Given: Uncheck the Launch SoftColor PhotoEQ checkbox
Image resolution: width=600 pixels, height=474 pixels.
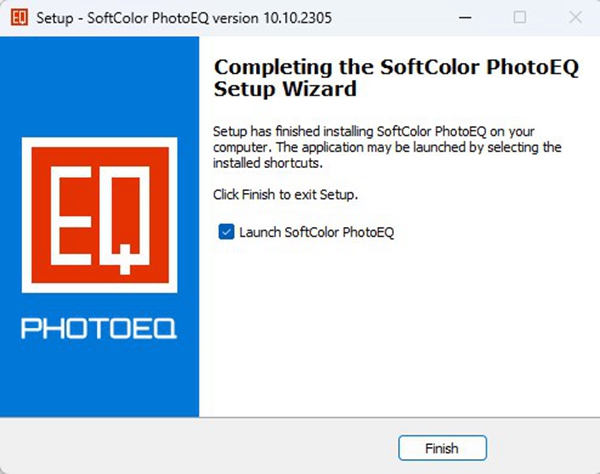Looking at the screenshot, I should [x=226, y=232].
